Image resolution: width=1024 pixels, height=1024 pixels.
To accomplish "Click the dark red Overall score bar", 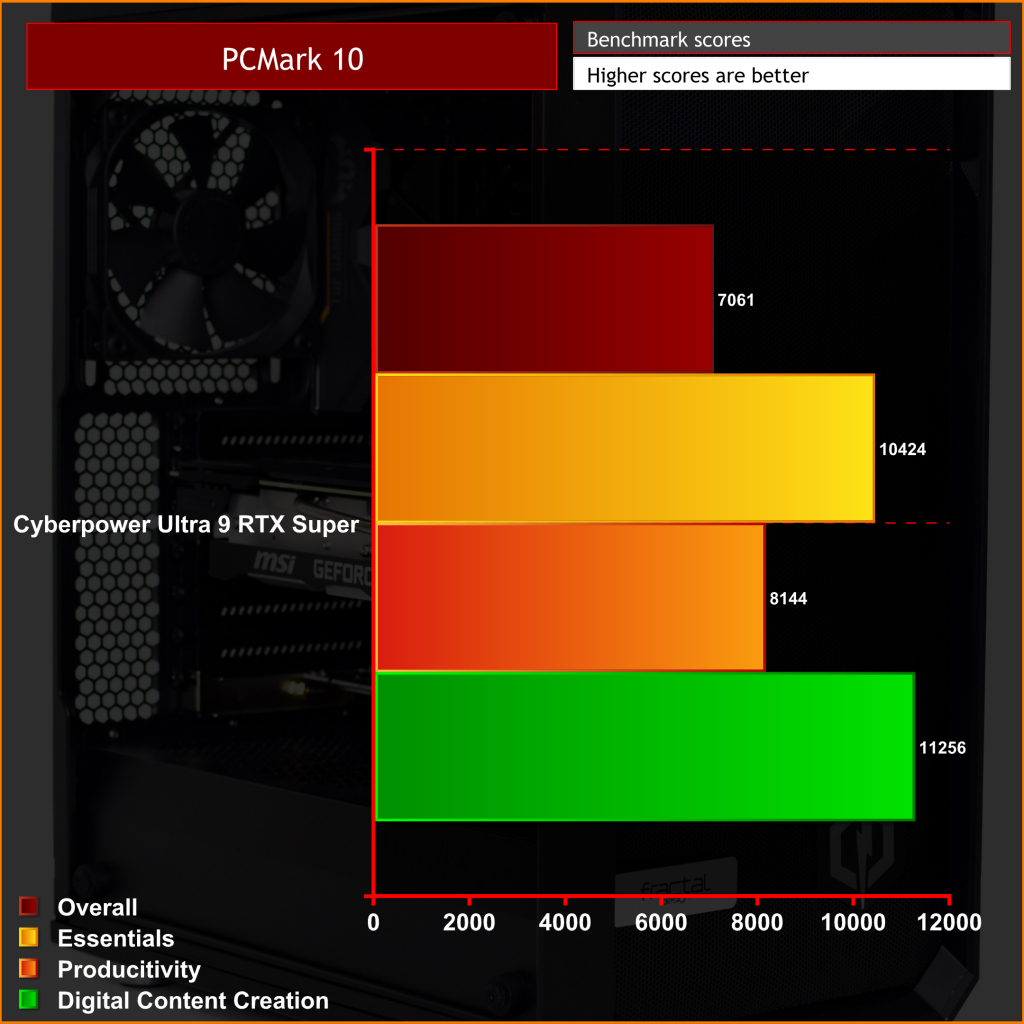I will click(x=545, y=299).
